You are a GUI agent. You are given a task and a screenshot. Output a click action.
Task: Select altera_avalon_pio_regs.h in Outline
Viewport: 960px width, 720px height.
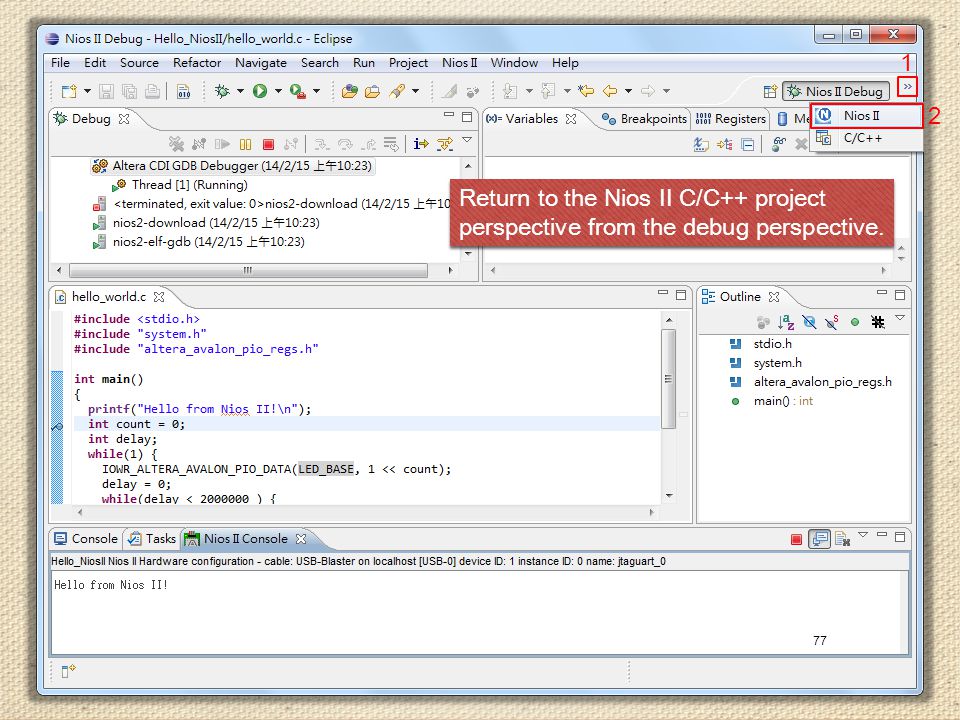pos(811,382)
